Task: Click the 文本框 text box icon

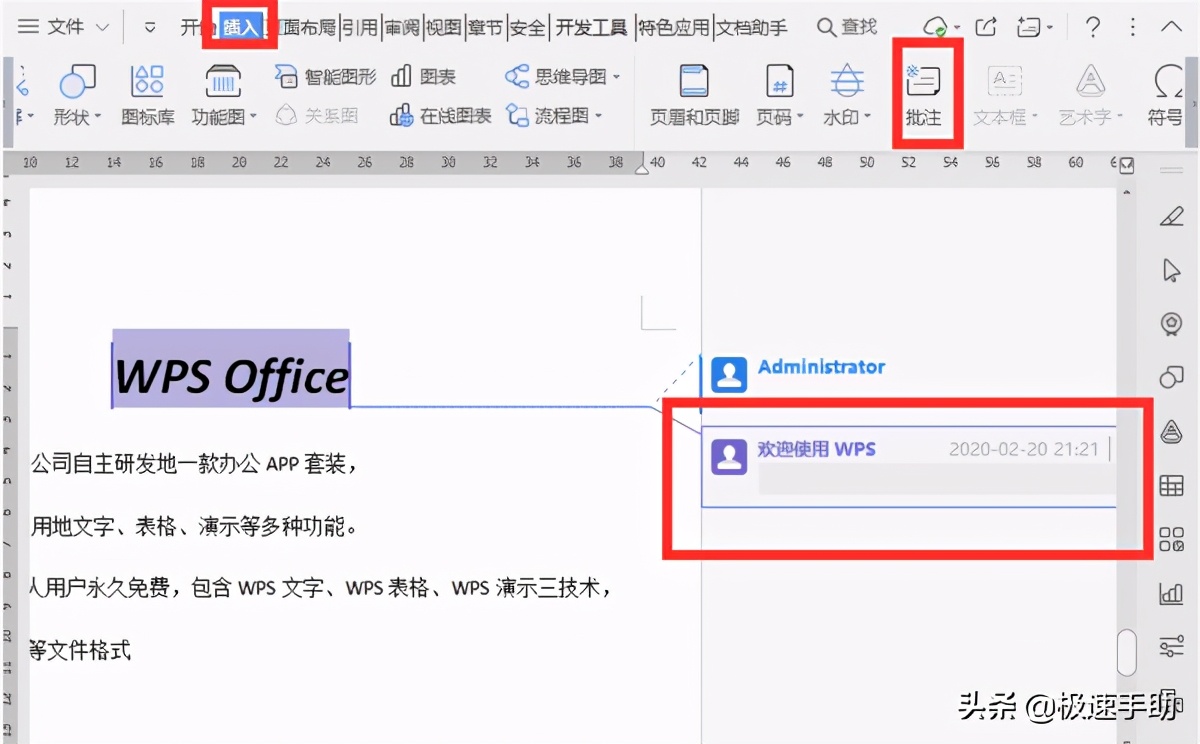Action: pos(1005,81)
